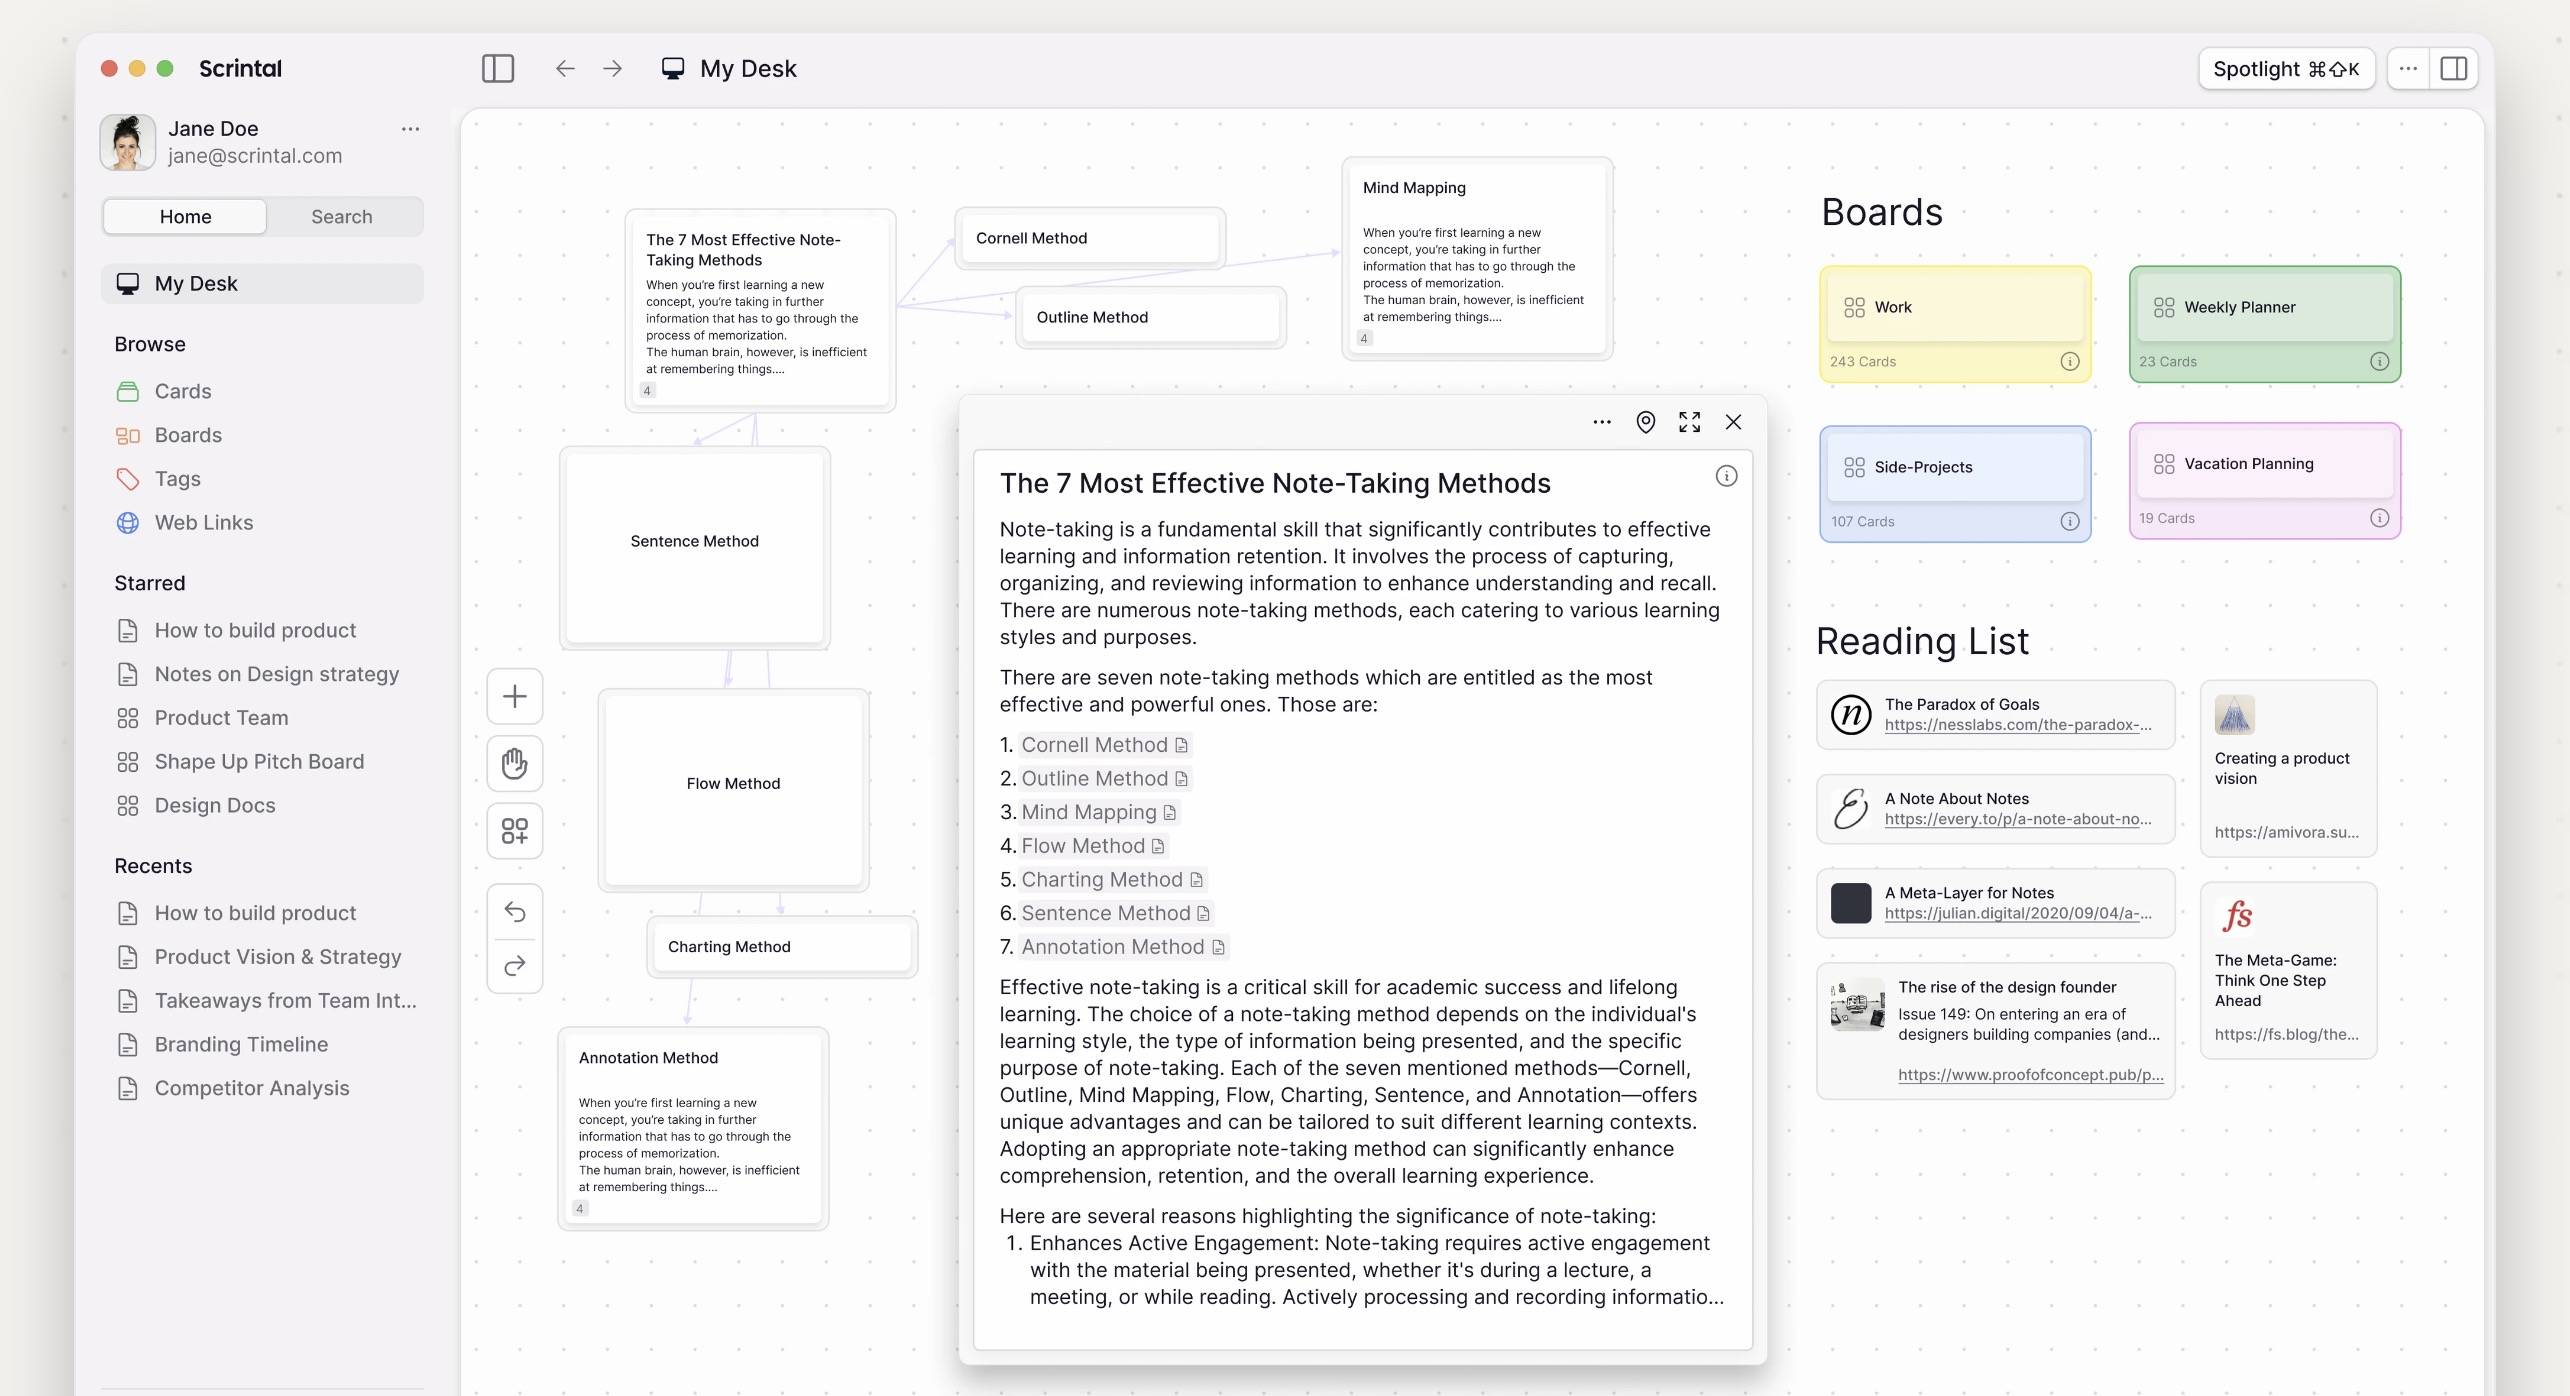Switch to the Home tab

click(x=184, y=216)
